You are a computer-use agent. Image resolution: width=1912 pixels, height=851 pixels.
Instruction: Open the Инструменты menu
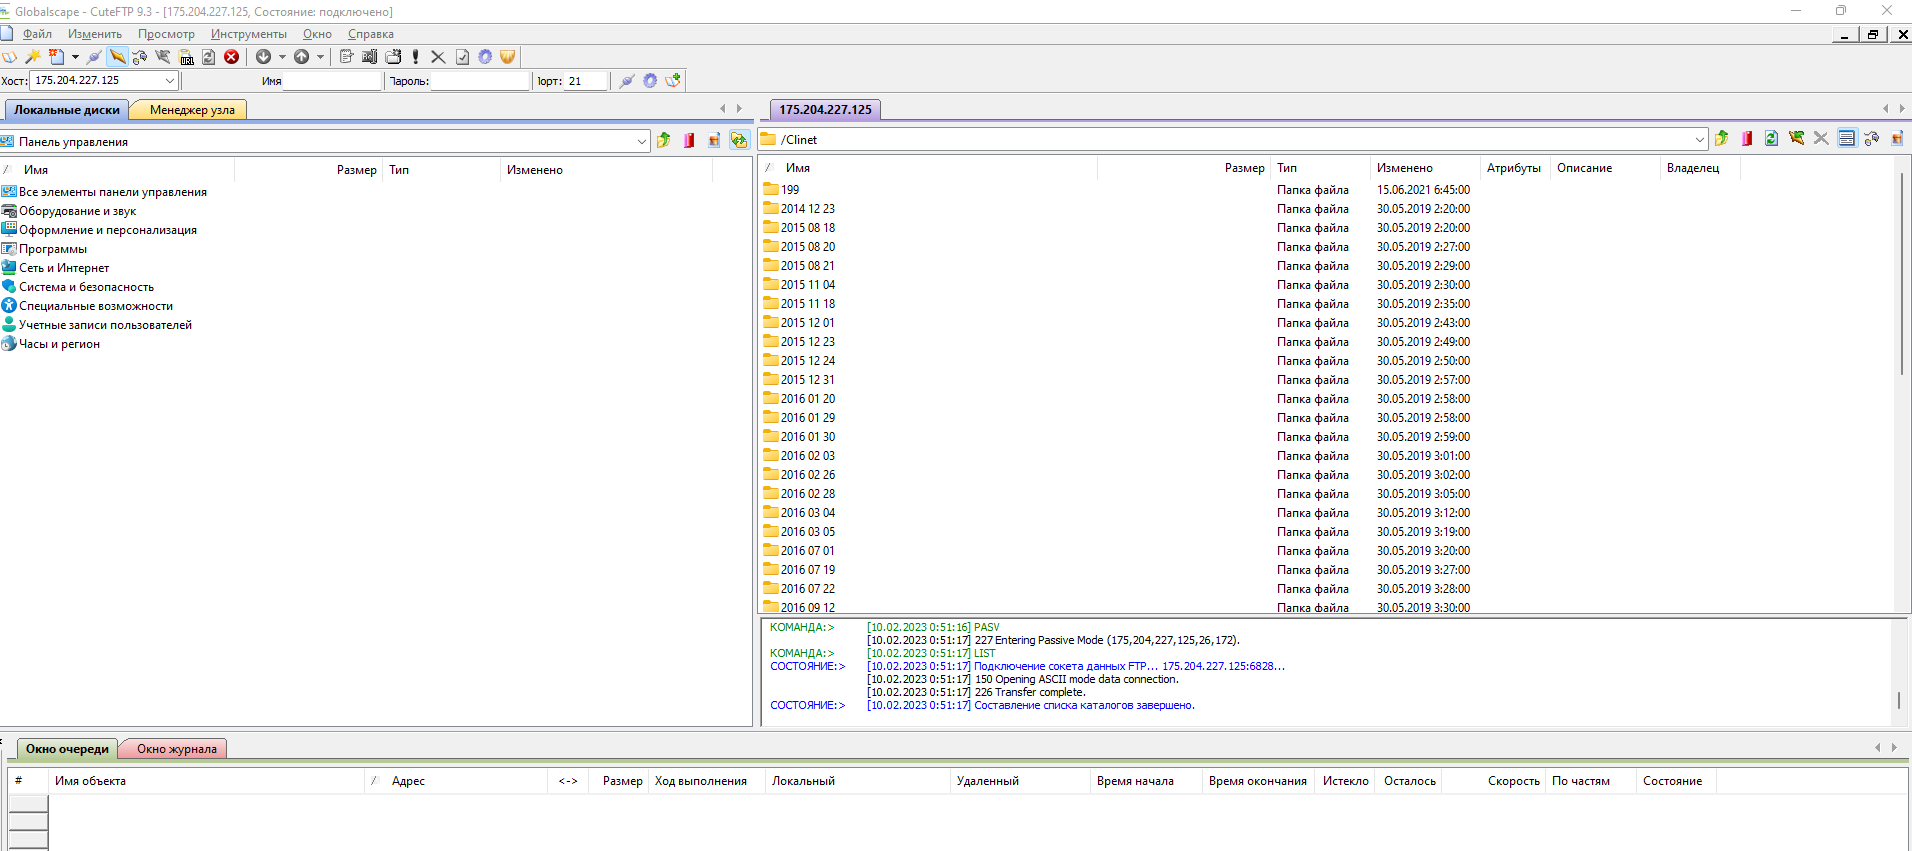click(248, 34)
